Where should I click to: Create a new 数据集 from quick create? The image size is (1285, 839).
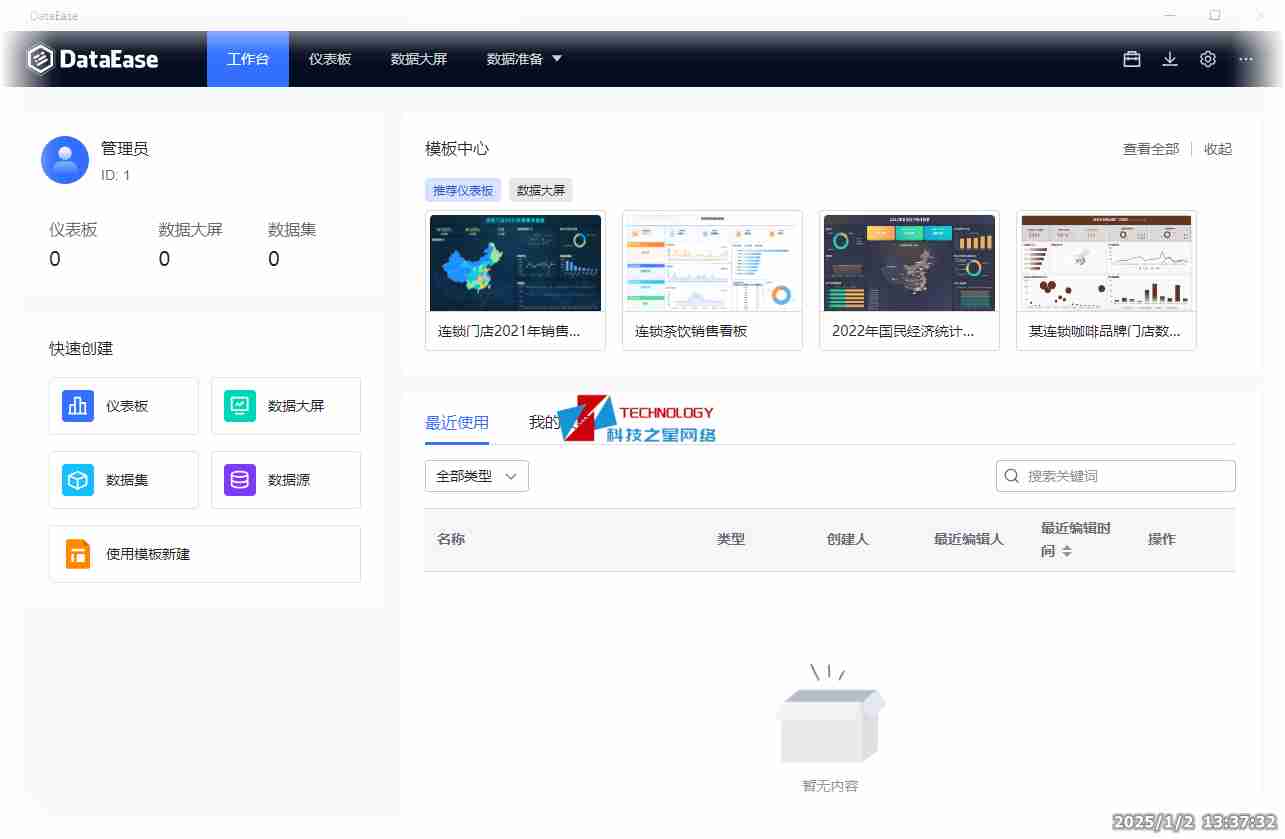tap(124, 480)
